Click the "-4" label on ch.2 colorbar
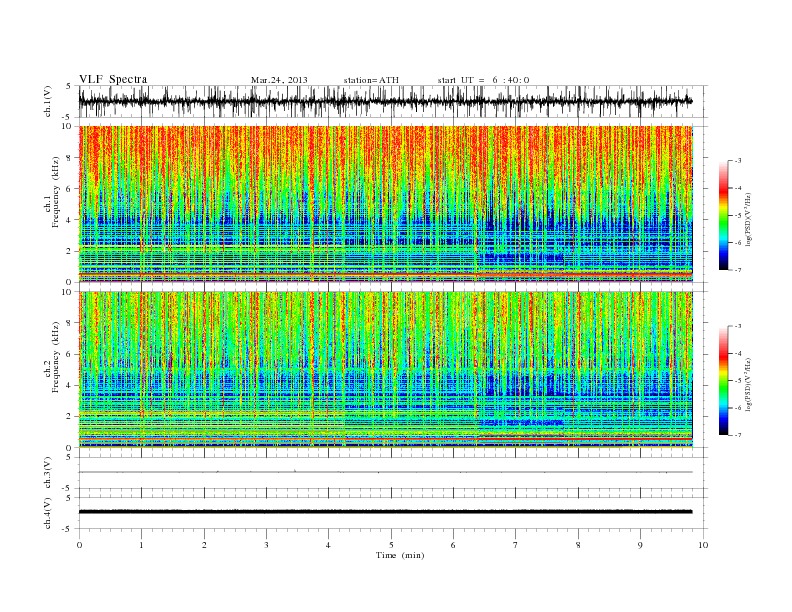The image size is (792, 612). coord(738,353)
